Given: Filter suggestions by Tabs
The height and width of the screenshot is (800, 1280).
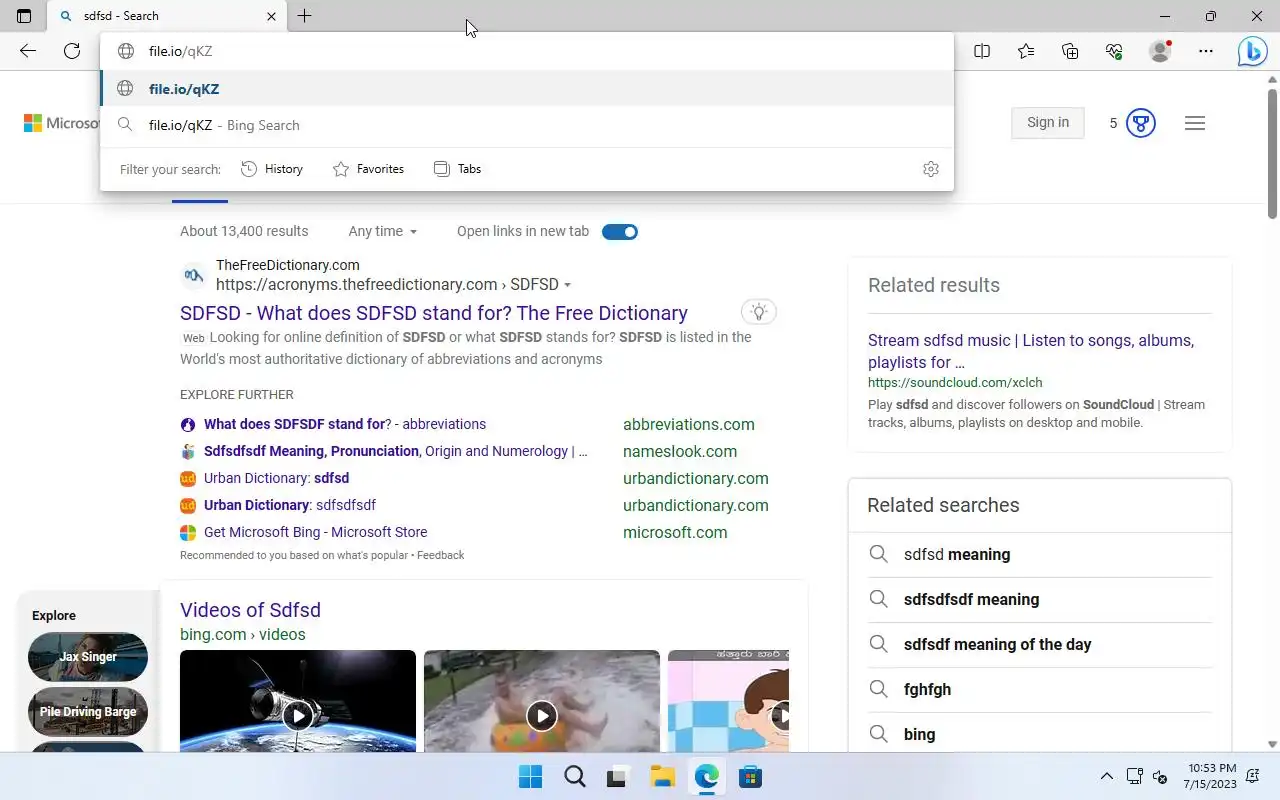Looking at the screenshot, I should point(457,169).
